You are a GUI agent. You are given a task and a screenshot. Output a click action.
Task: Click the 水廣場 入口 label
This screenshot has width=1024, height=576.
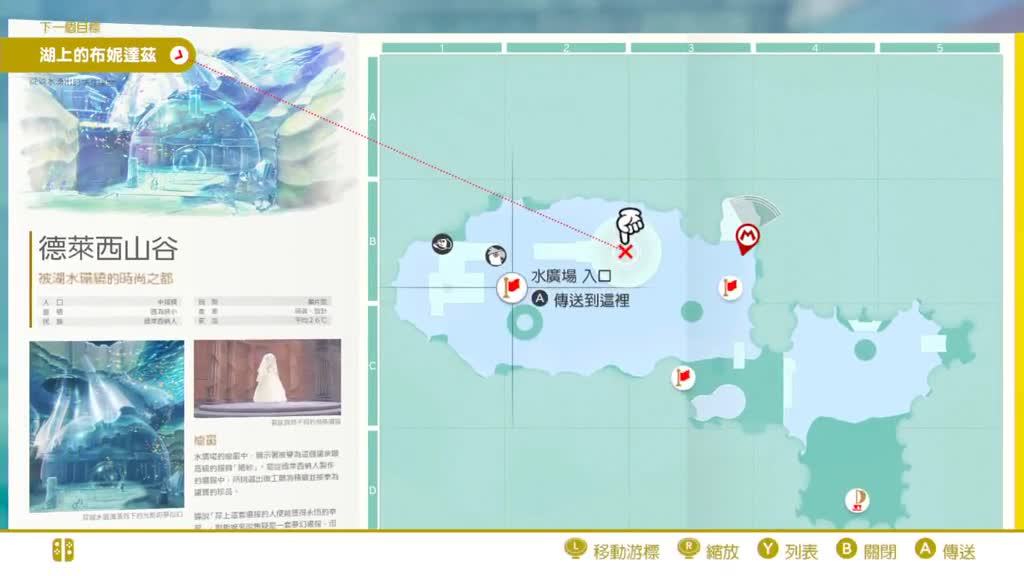[571, 276]
